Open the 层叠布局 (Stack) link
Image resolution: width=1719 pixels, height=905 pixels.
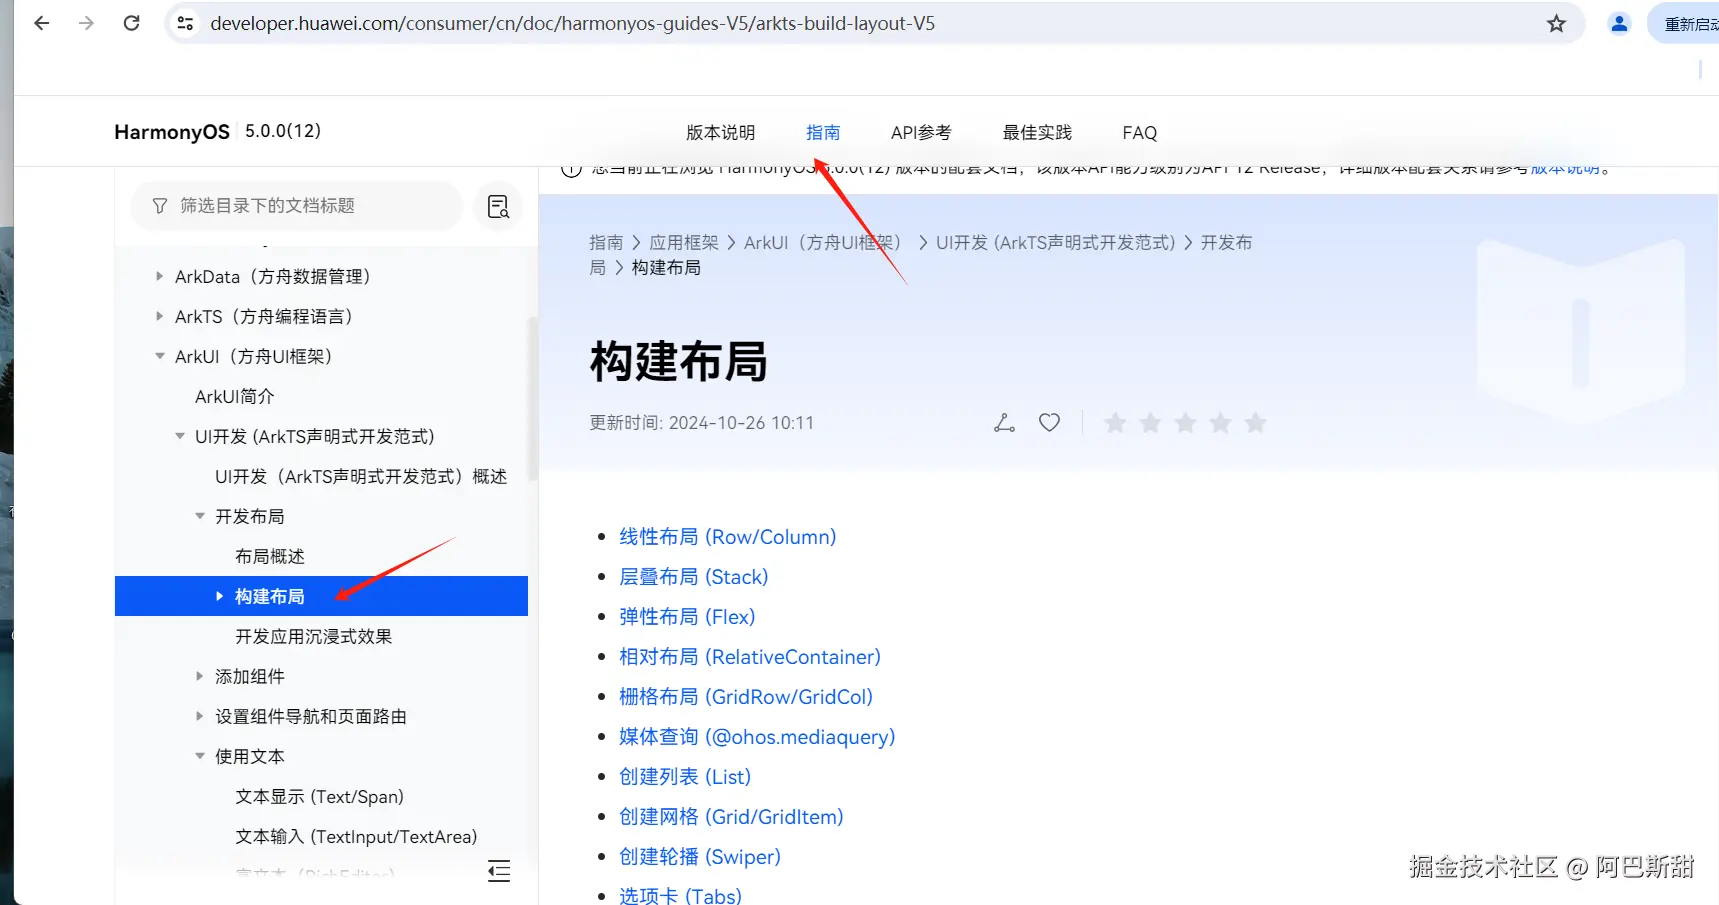click(693, 576)
